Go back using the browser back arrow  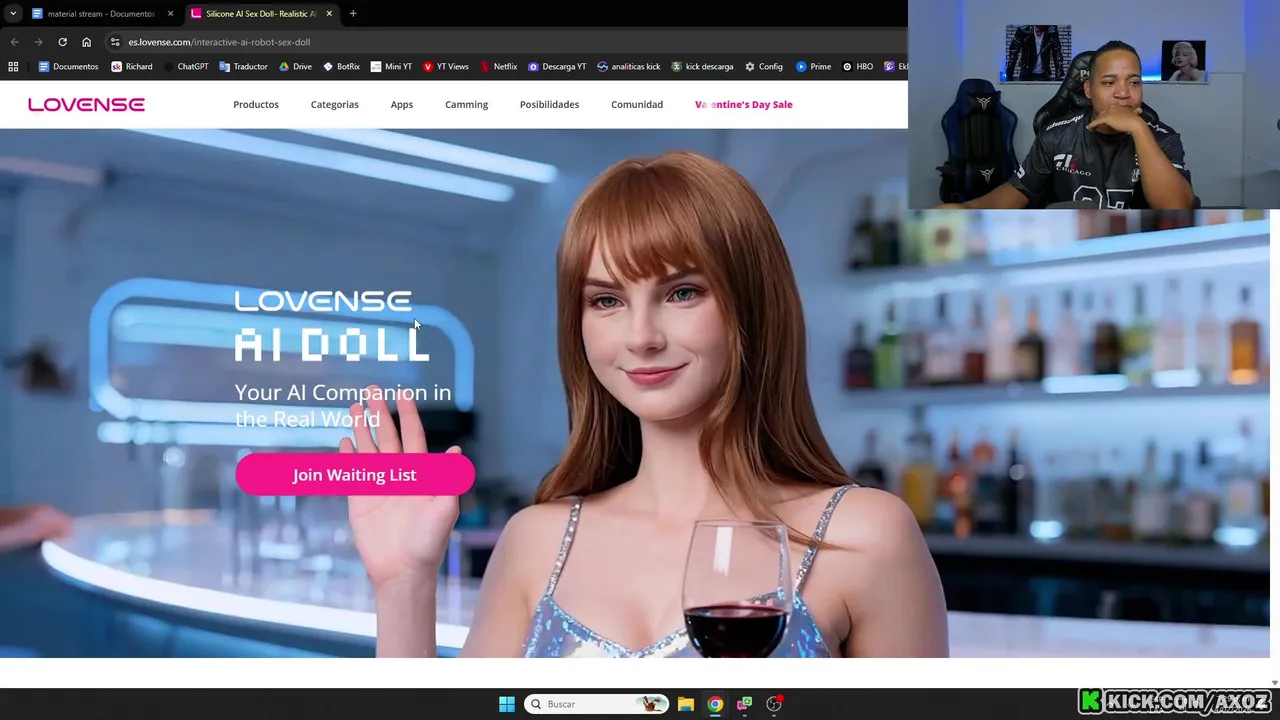14,42
